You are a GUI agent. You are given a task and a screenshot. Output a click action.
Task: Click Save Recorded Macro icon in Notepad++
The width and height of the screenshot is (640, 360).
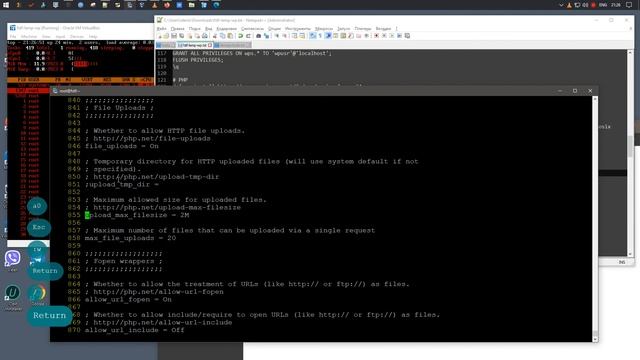pos(407,36)
